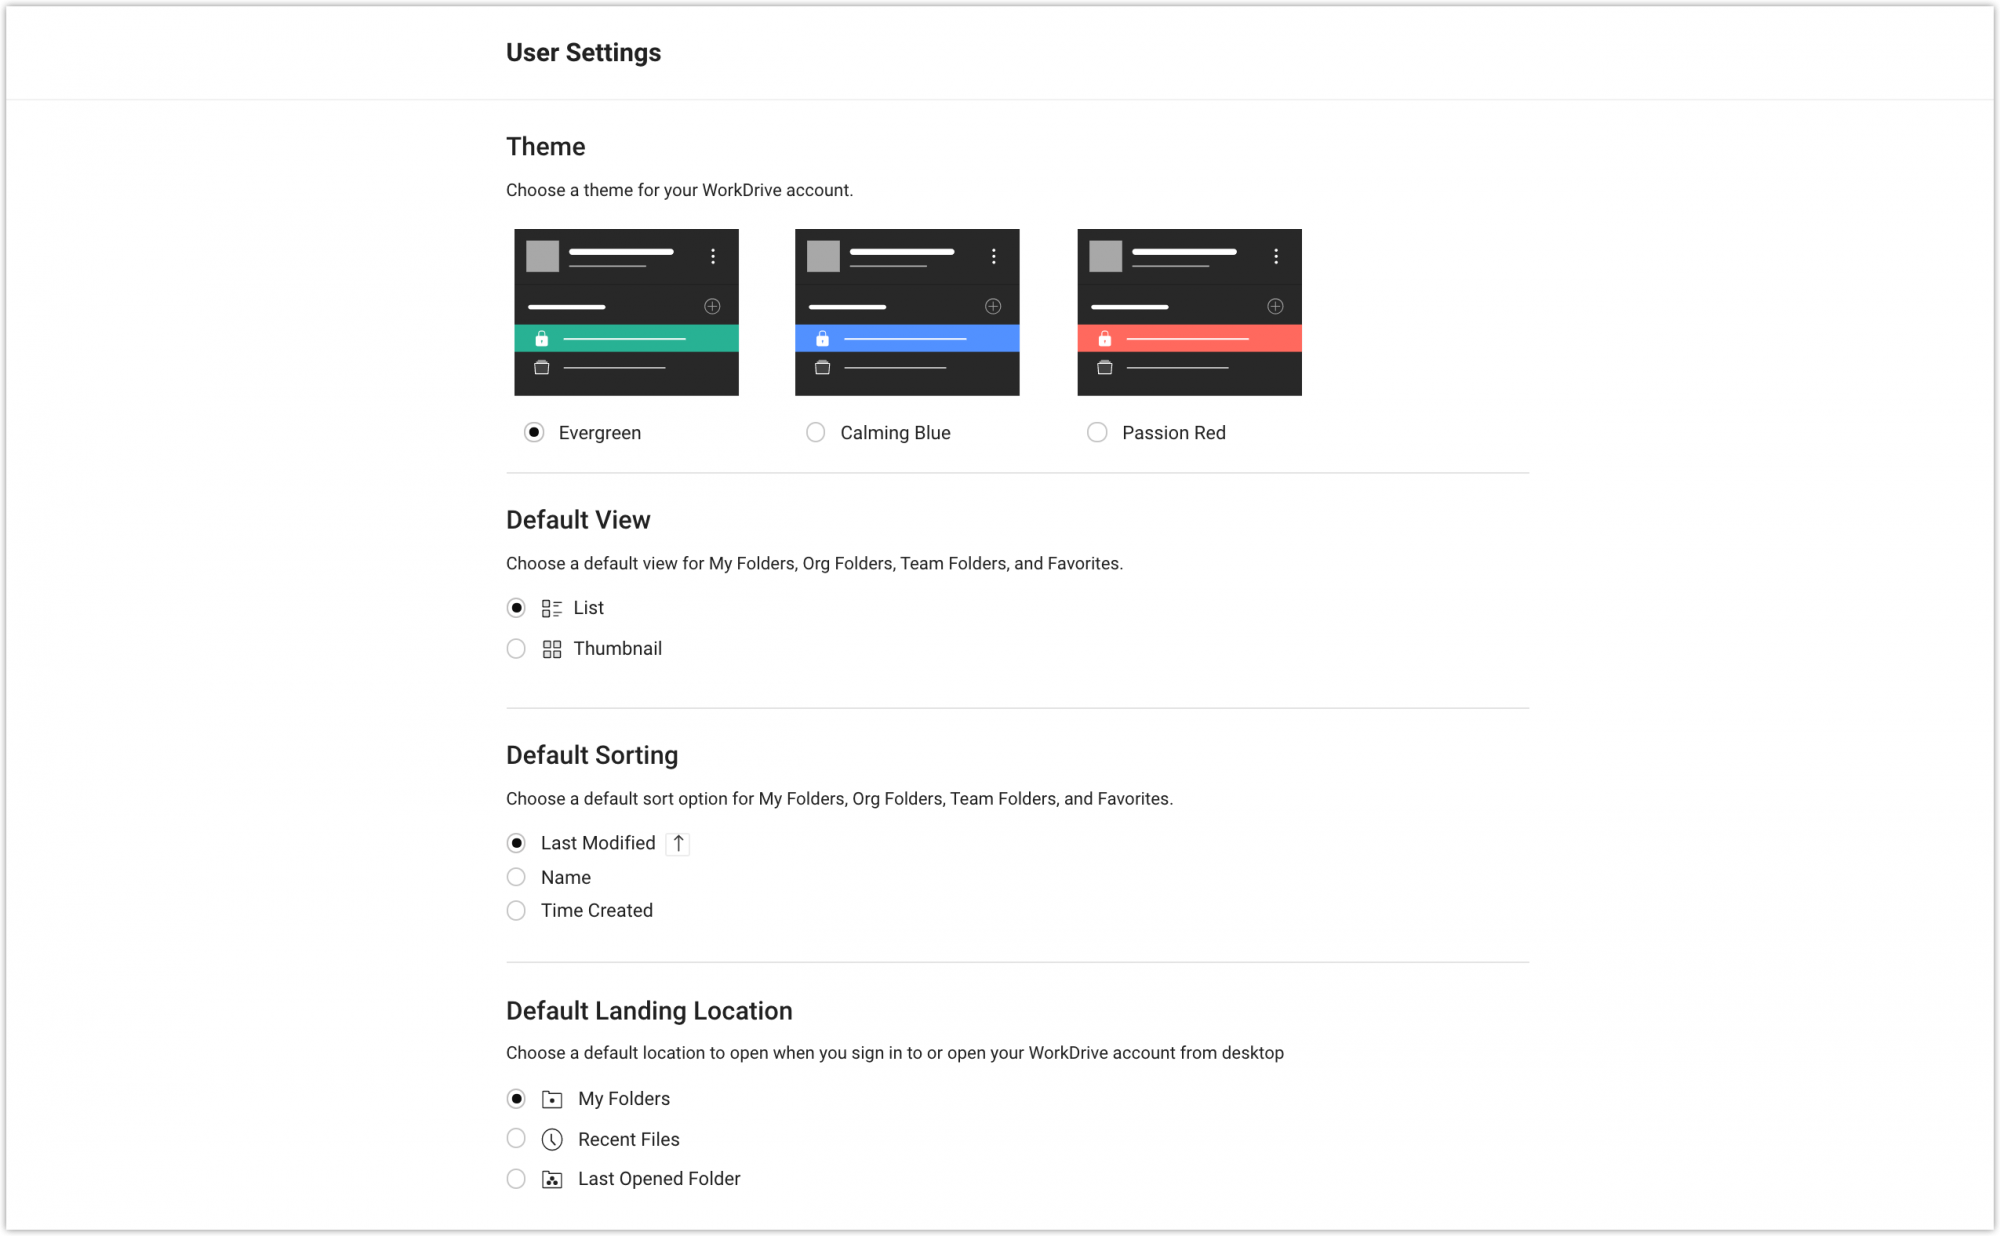This screenshot has width=2000, height=1236.
Task: Open the three-dot menu in Evergreen preview
Action: 713,256
